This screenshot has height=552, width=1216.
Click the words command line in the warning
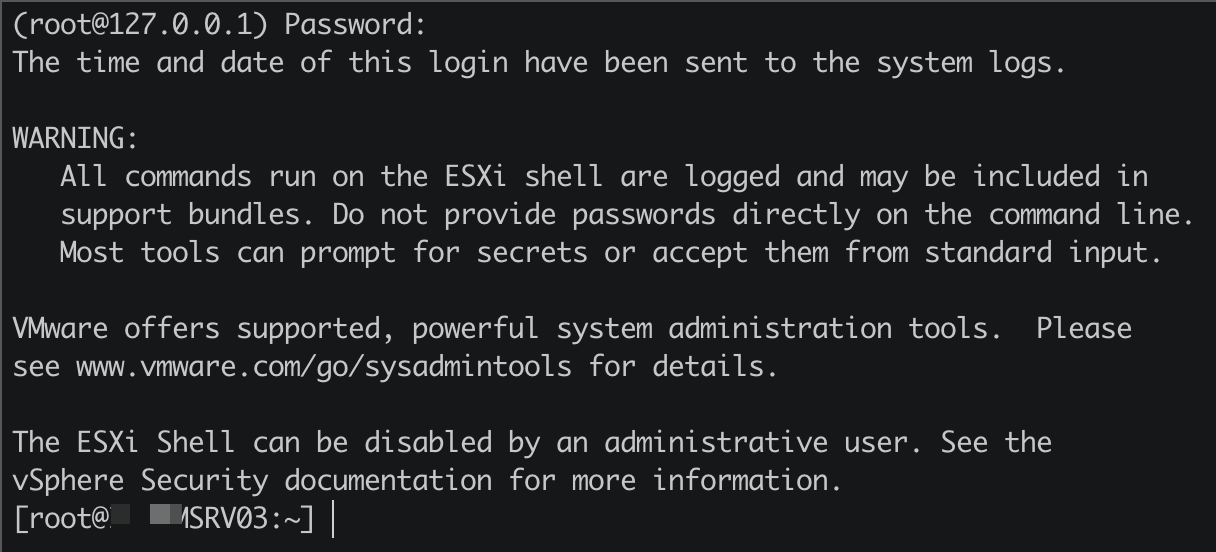click(x=1092, y=214)
